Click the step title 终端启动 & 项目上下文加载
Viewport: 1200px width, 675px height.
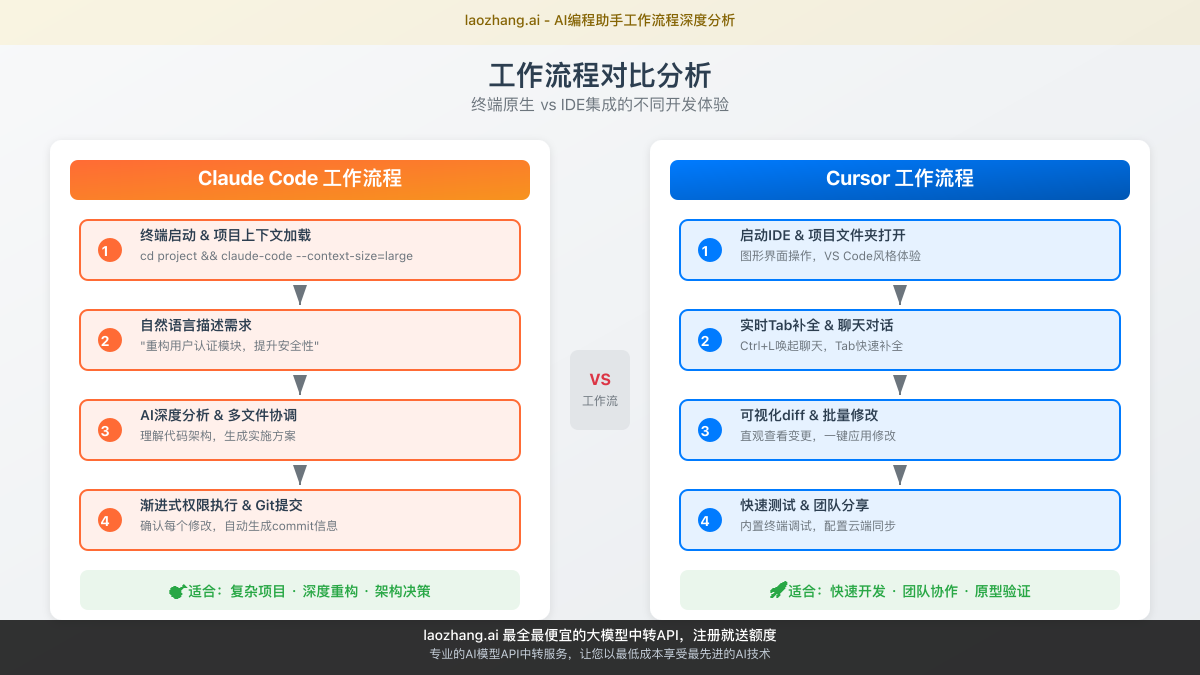pyautogui.click(x=225, y=235)
